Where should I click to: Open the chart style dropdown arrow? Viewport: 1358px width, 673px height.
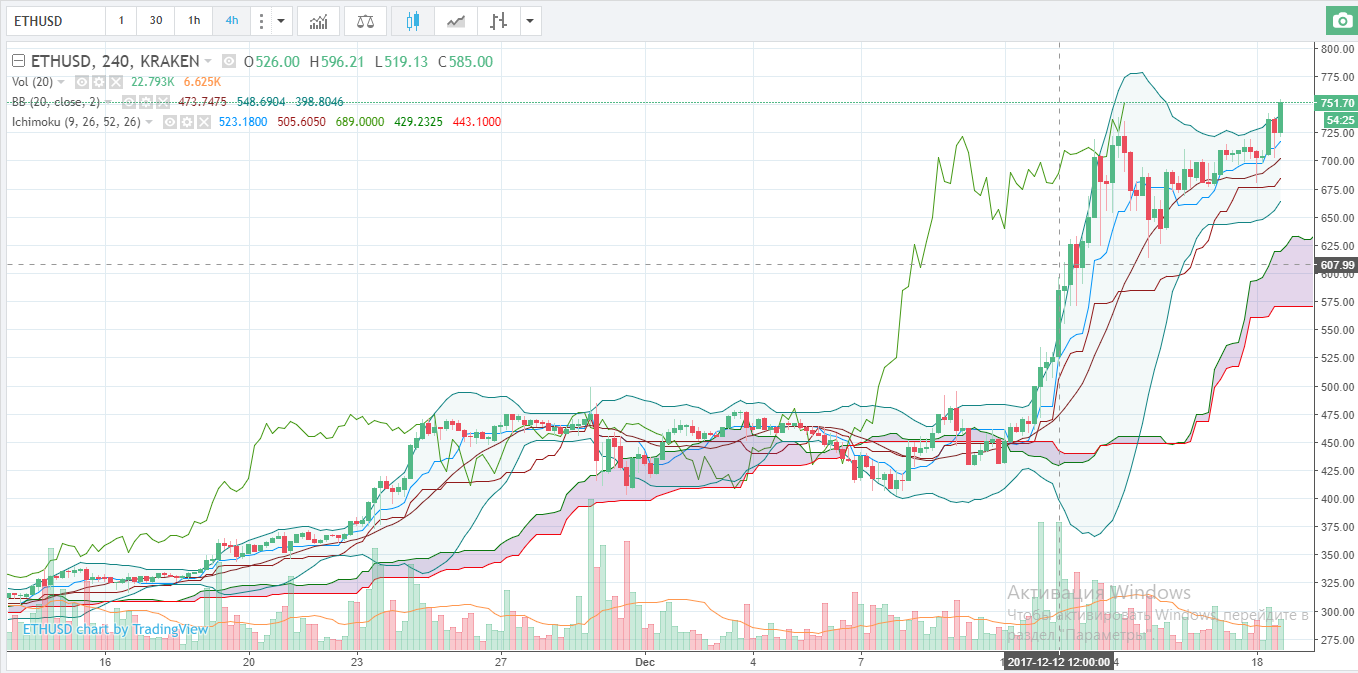click(530, 20)
